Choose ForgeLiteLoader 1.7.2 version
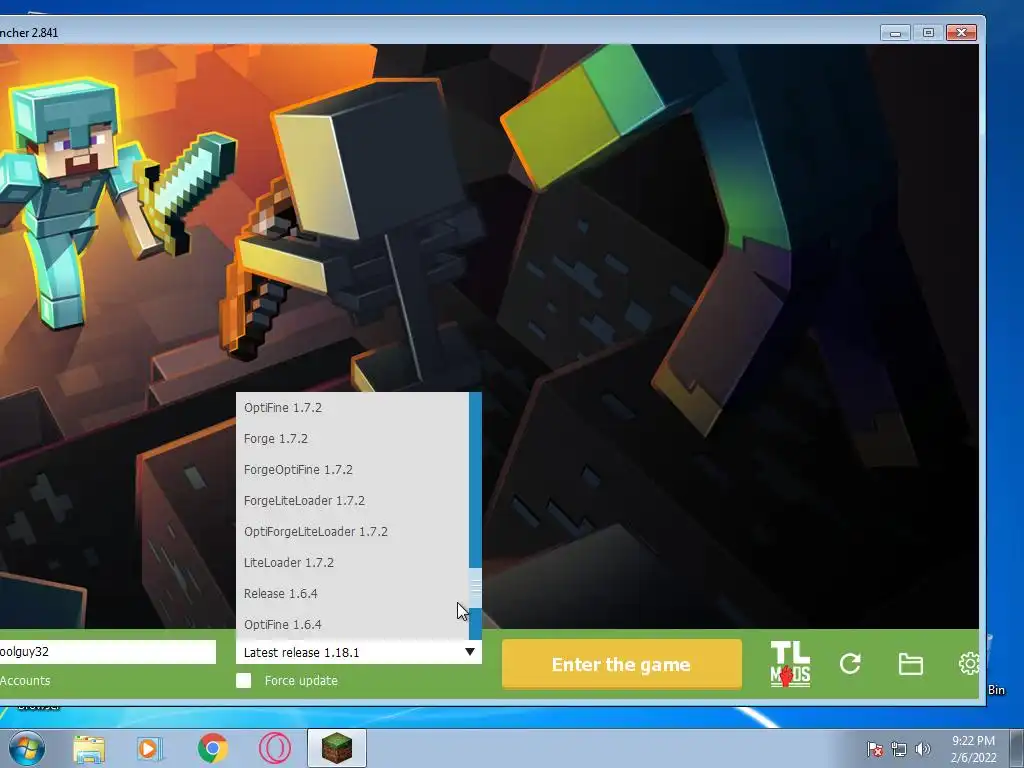The height and width of the screenshot is (768, 1024). click(353, 501)
